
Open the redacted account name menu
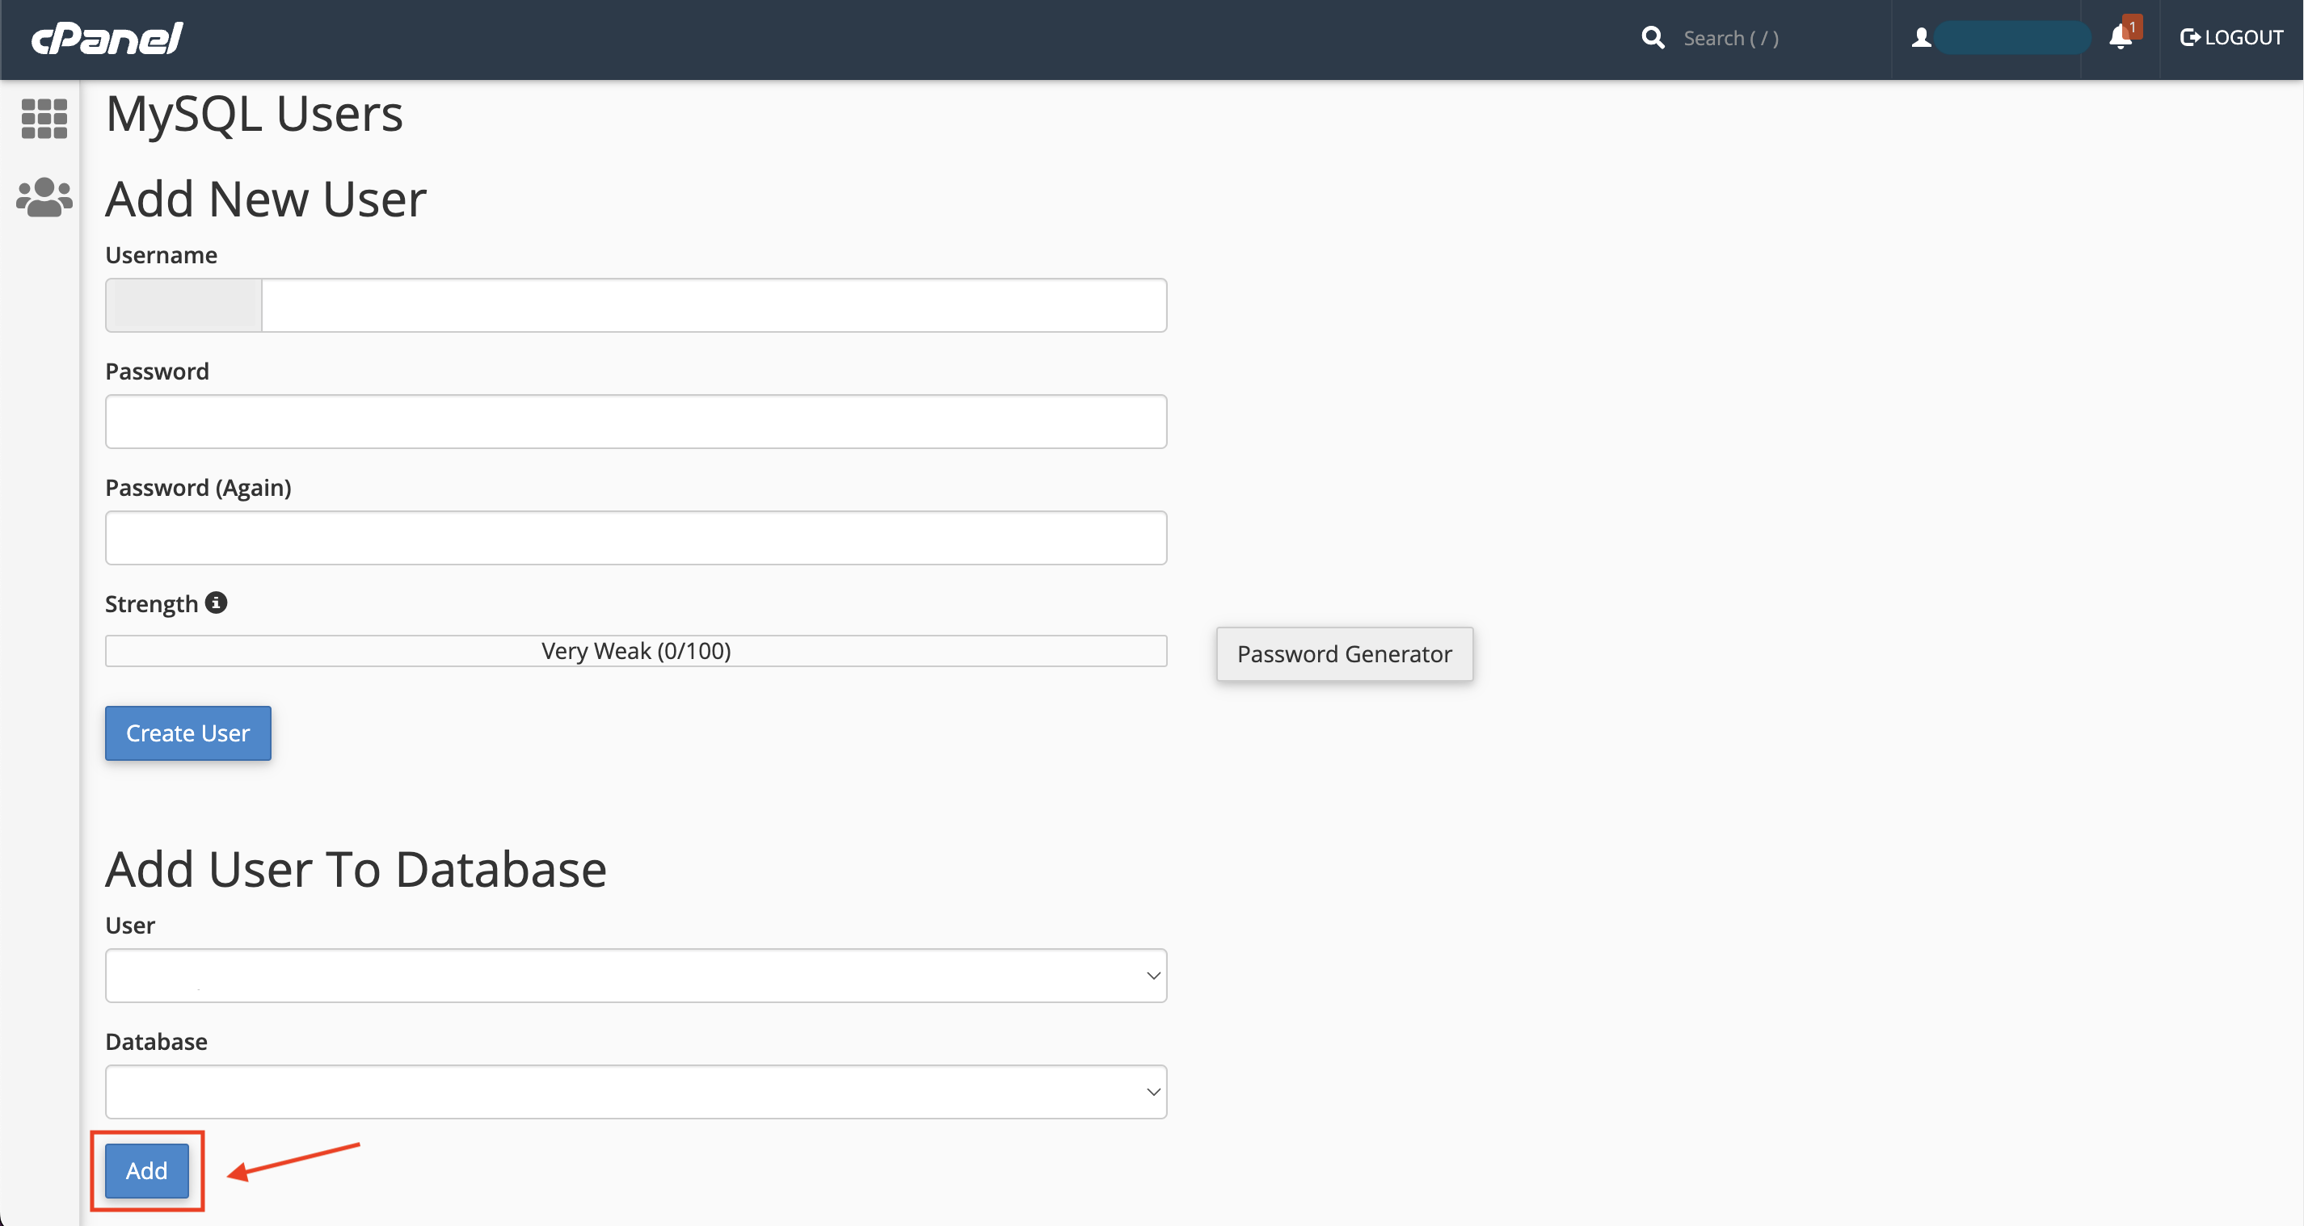tap(2011, 38)
